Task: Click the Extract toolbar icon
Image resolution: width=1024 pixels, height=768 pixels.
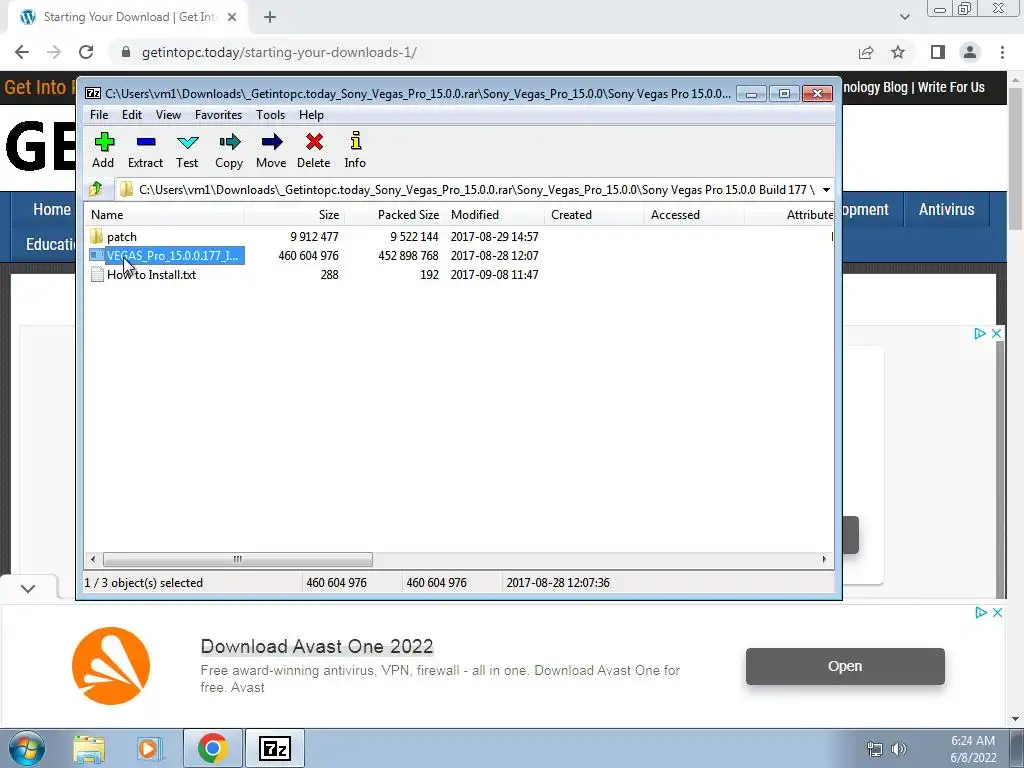Action: [x=145, y=150]
